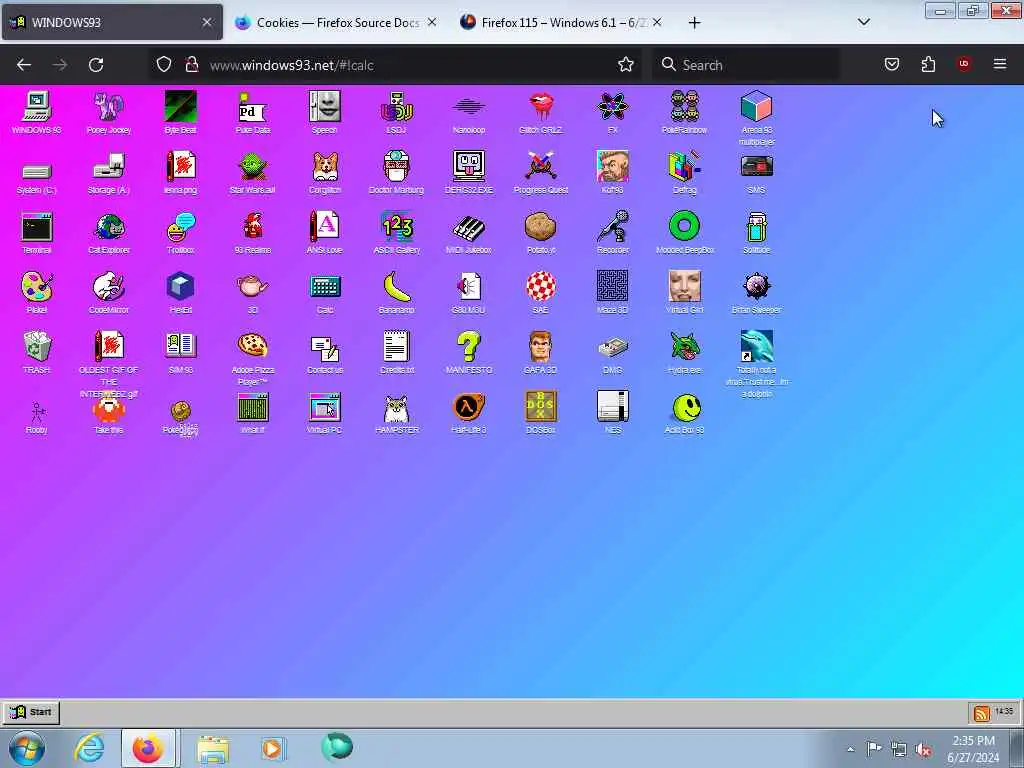Open the Contact us icon

tap(325, 347)
